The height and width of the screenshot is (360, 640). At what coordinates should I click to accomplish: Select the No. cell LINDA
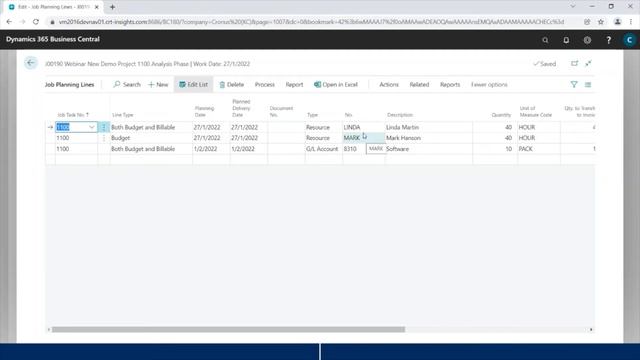tap(363, 127)
